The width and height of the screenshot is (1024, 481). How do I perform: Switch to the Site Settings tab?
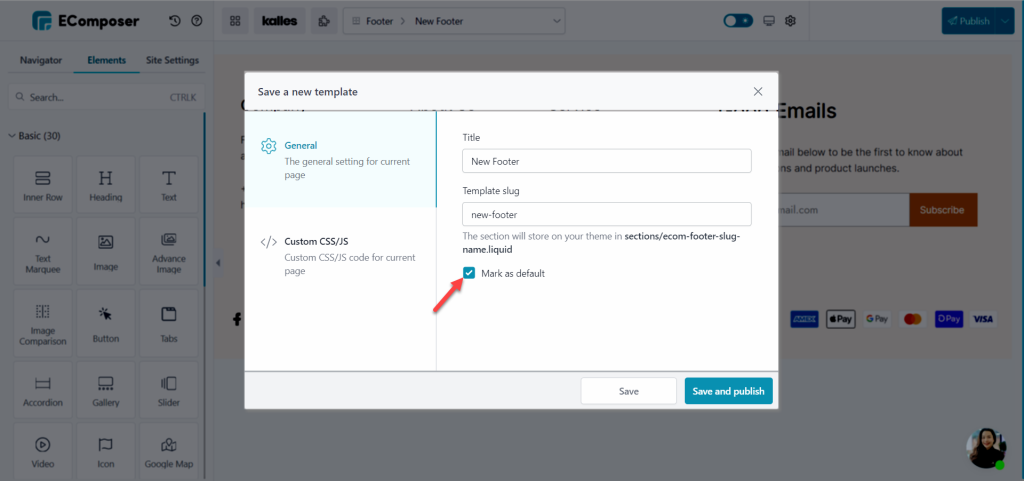[x=172, y=60]
